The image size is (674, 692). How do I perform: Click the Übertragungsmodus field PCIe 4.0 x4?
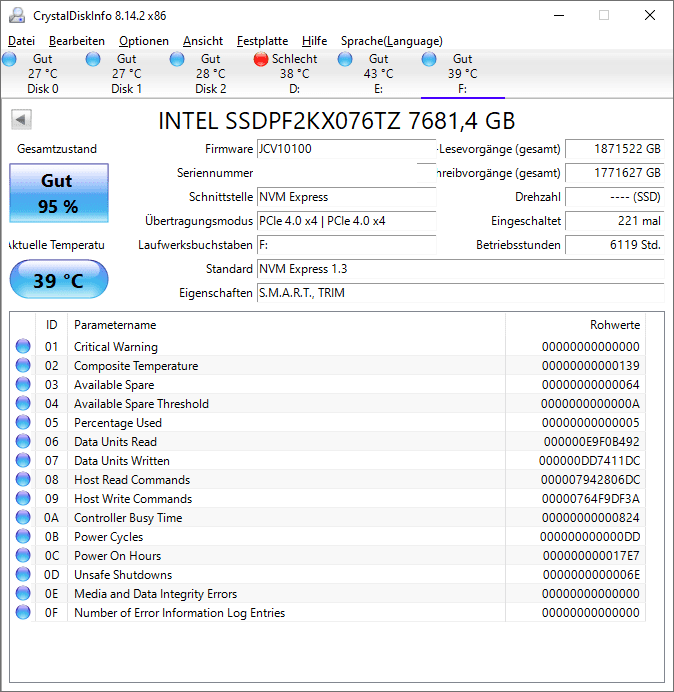(x=346, y=221)
